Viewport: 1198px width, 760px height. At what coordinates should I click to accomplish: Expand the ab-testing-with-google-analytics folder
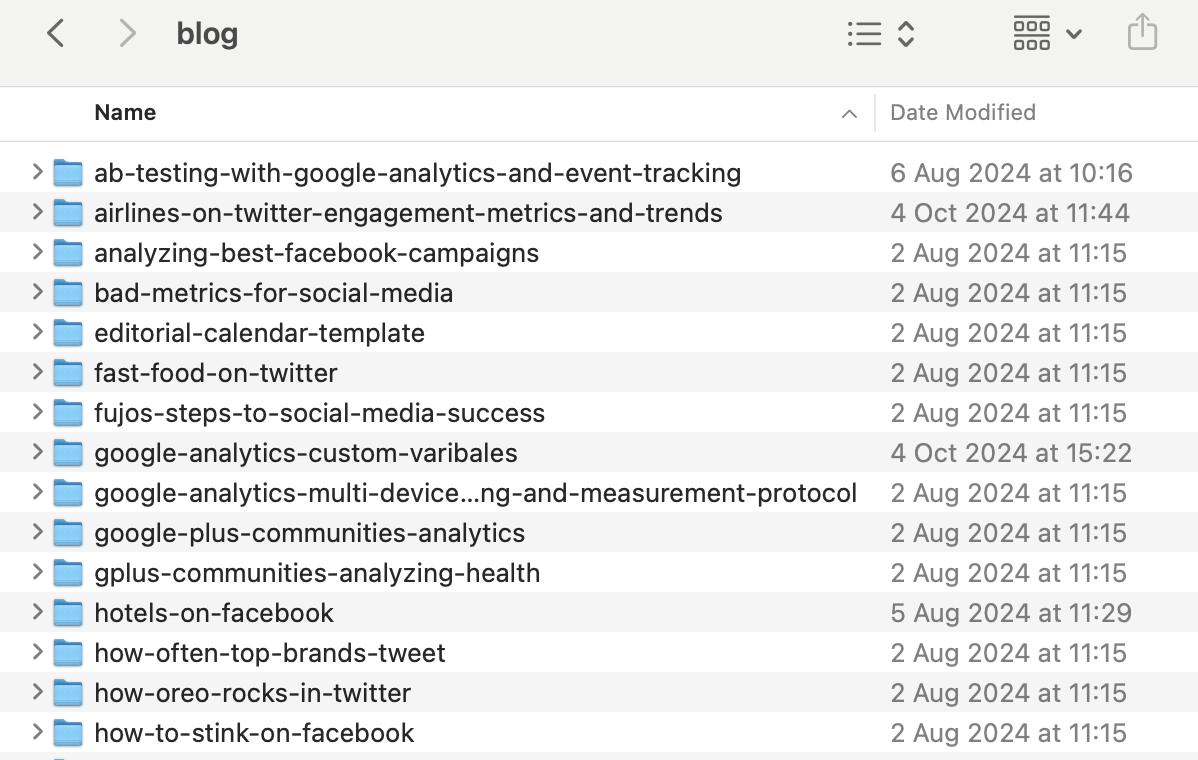pyautogui.click(x=37, y=173)
